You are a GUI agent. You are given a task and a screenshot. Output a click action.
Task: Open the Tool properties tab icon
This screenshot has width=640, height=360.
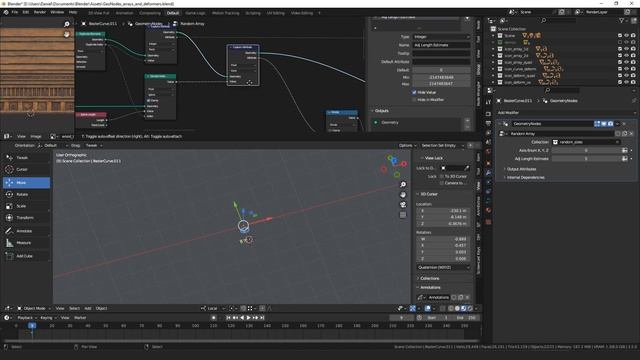click(488, 102)
